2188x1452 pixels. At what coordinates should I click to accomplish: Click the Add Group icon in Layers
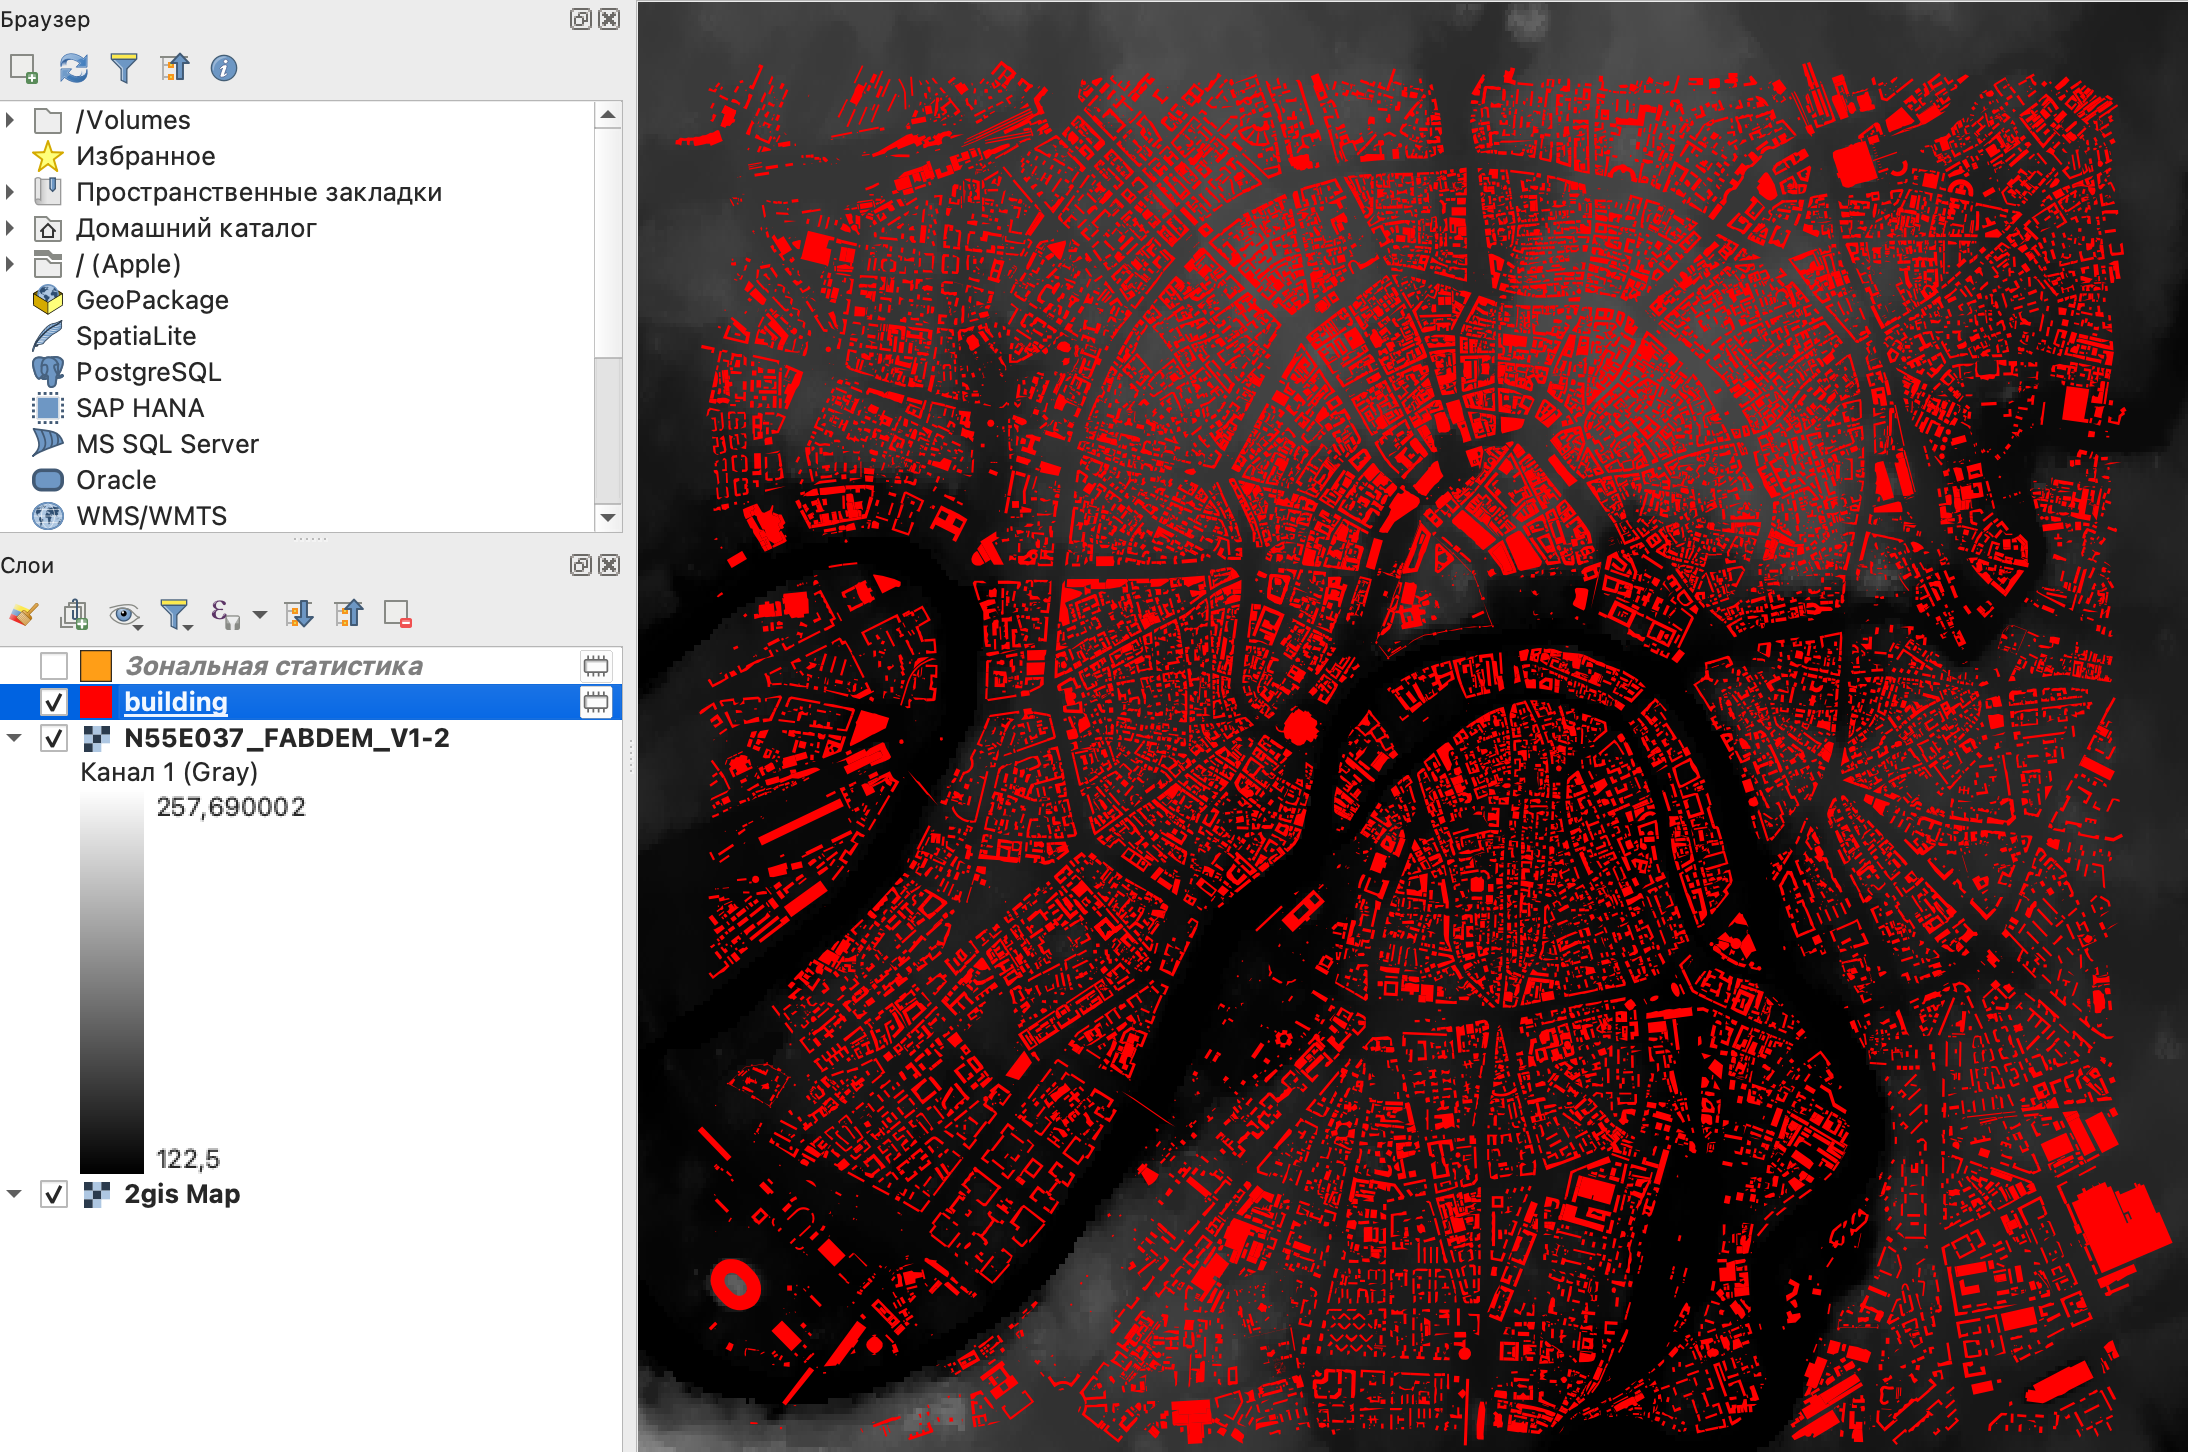[x=74, y=614]
